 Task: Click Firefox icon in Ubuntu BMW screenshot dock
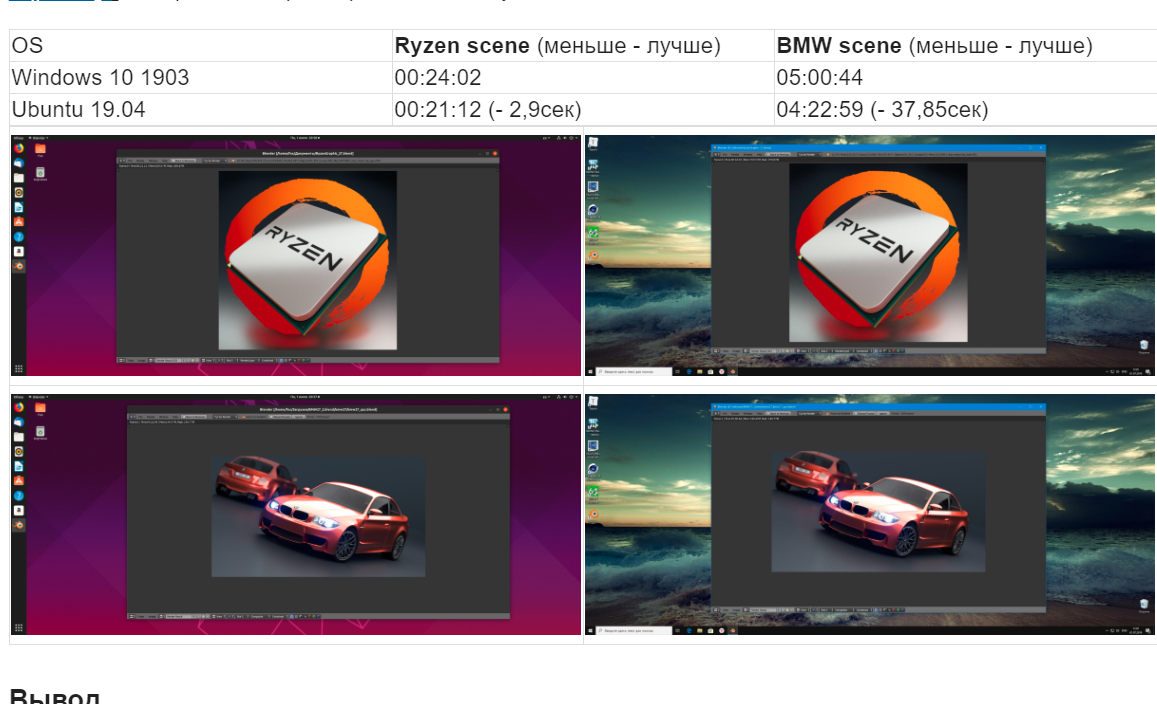[18, 407]
